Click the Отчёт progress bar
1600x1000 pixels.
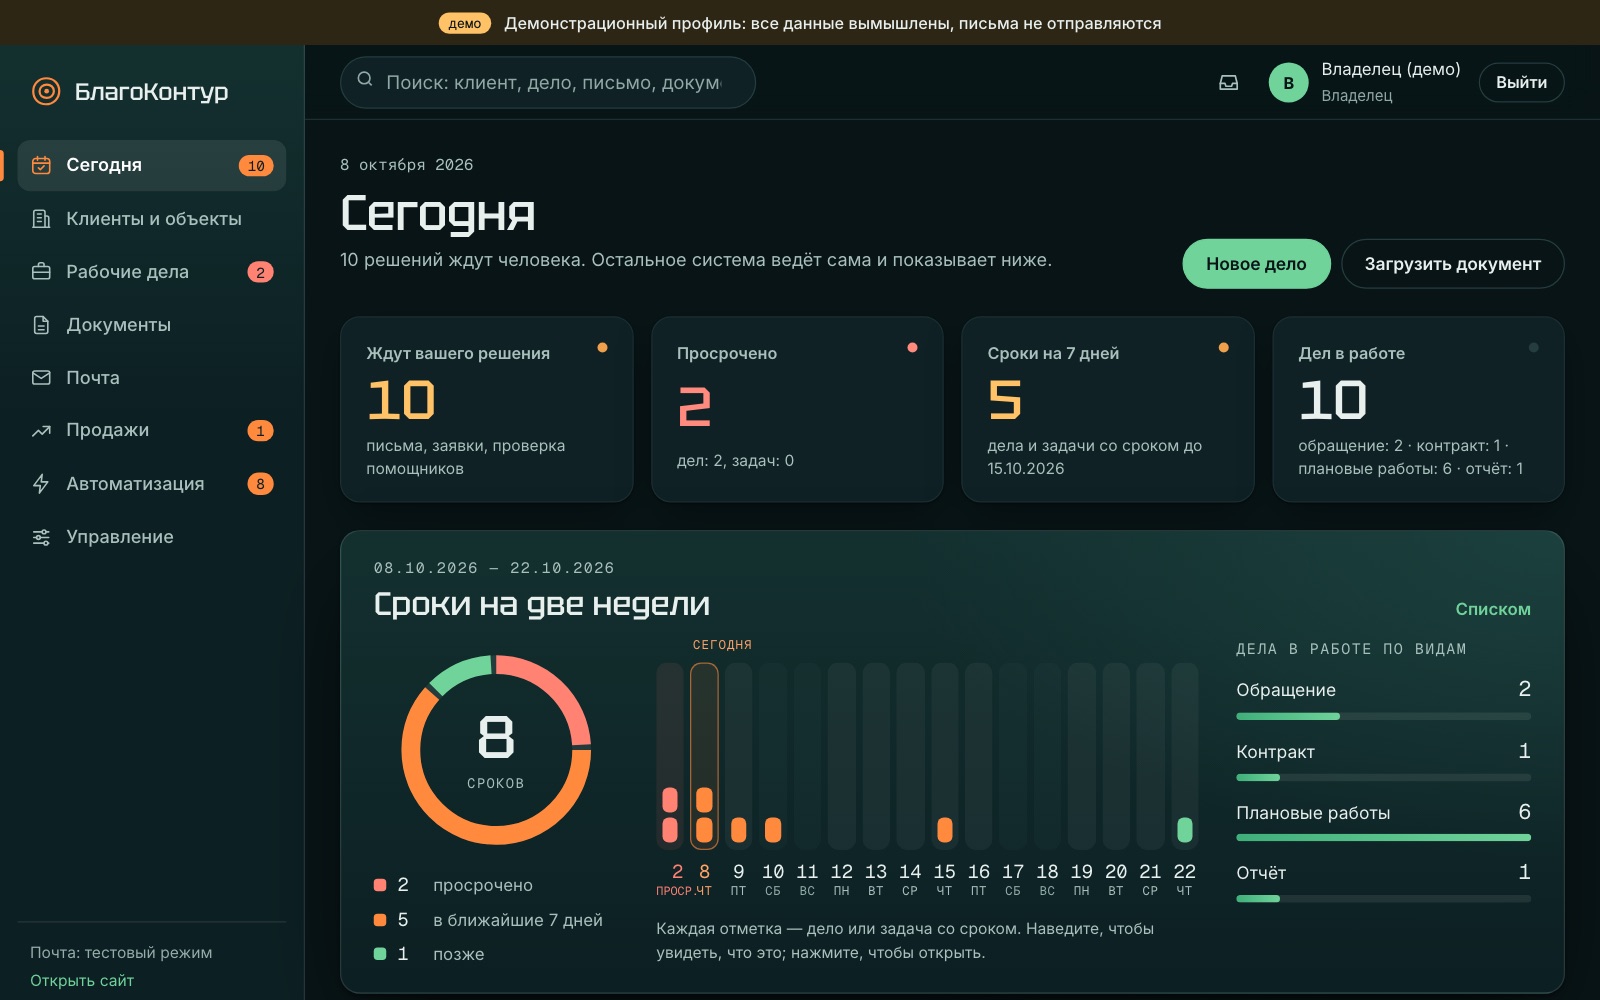1383,898
